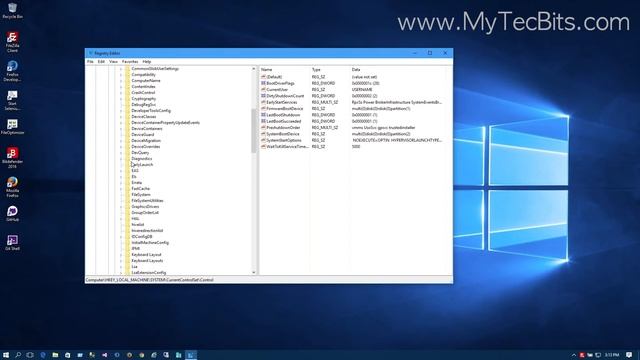Select the DeviceMigration key
640x360 pixels.
pos(146,141)
